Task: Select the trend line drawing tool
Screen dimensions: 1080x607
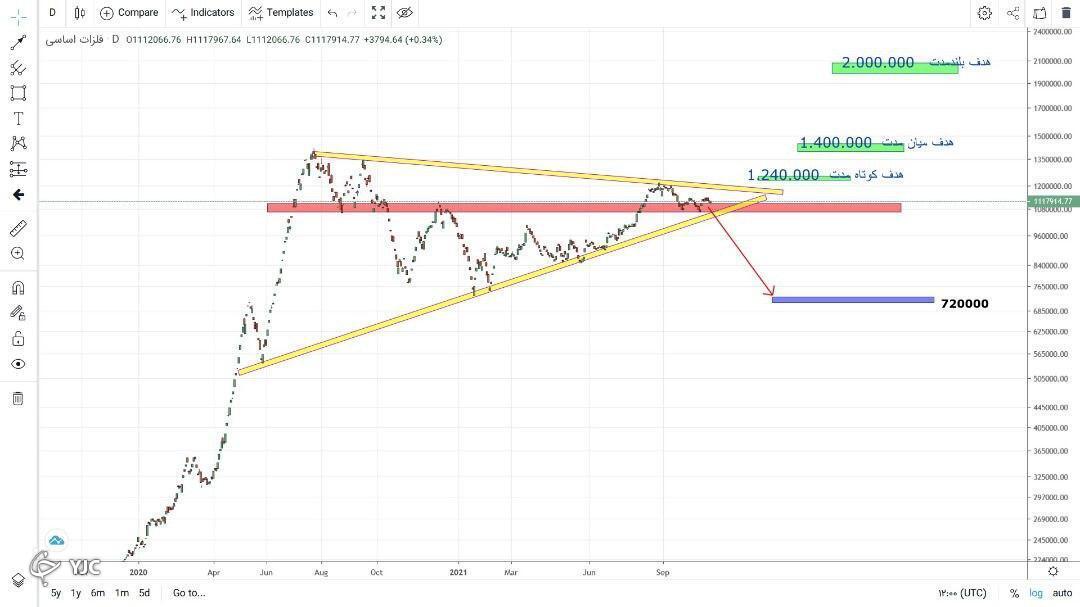Action: coord(18,43)
